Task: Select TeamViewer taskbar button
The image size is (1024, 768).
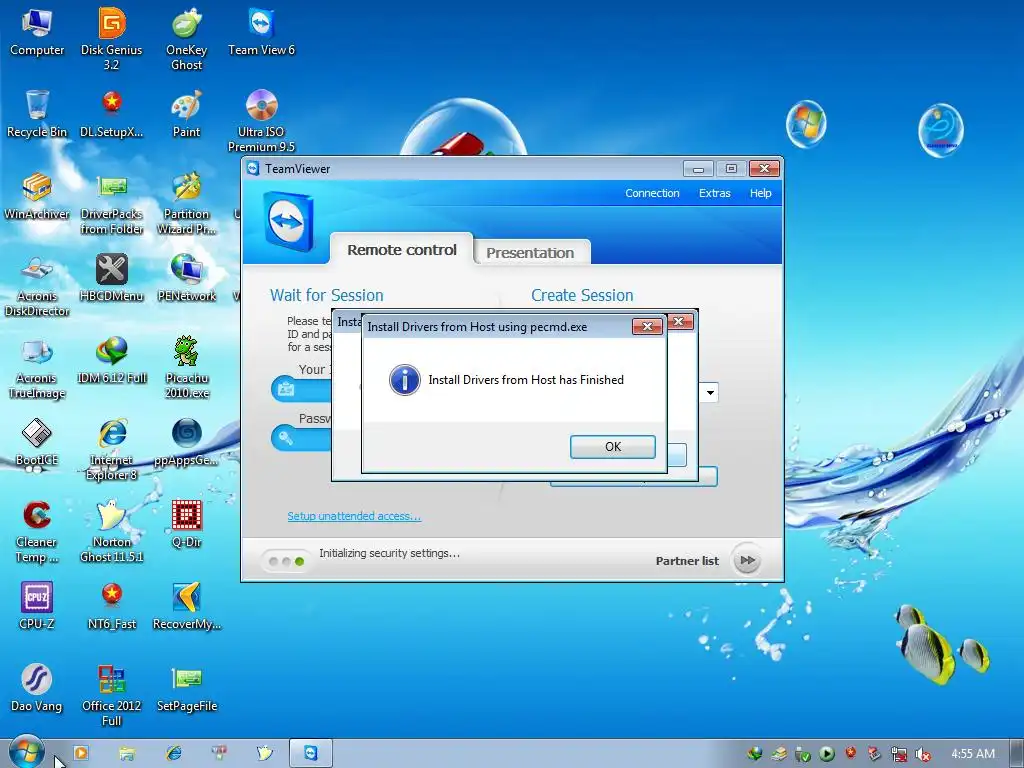Action: pyautogui.click(x=311, y=753)
